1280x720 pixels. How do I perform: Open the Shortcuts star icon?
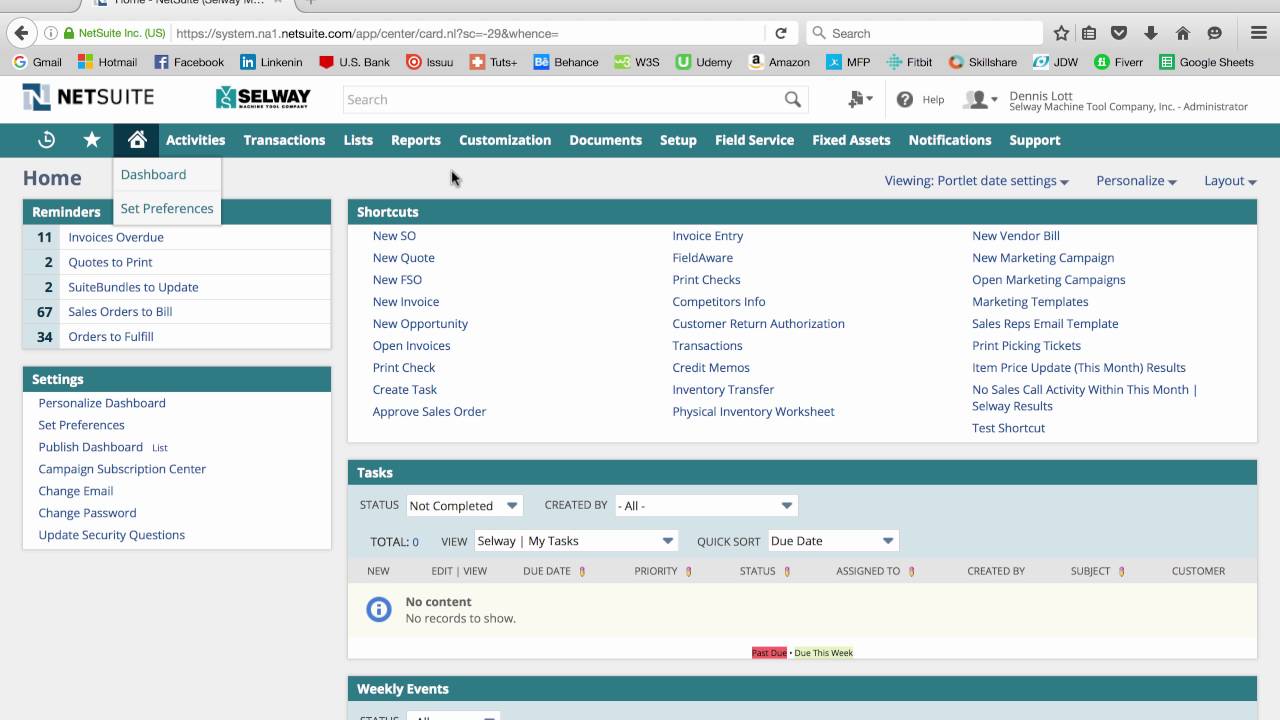92,140
